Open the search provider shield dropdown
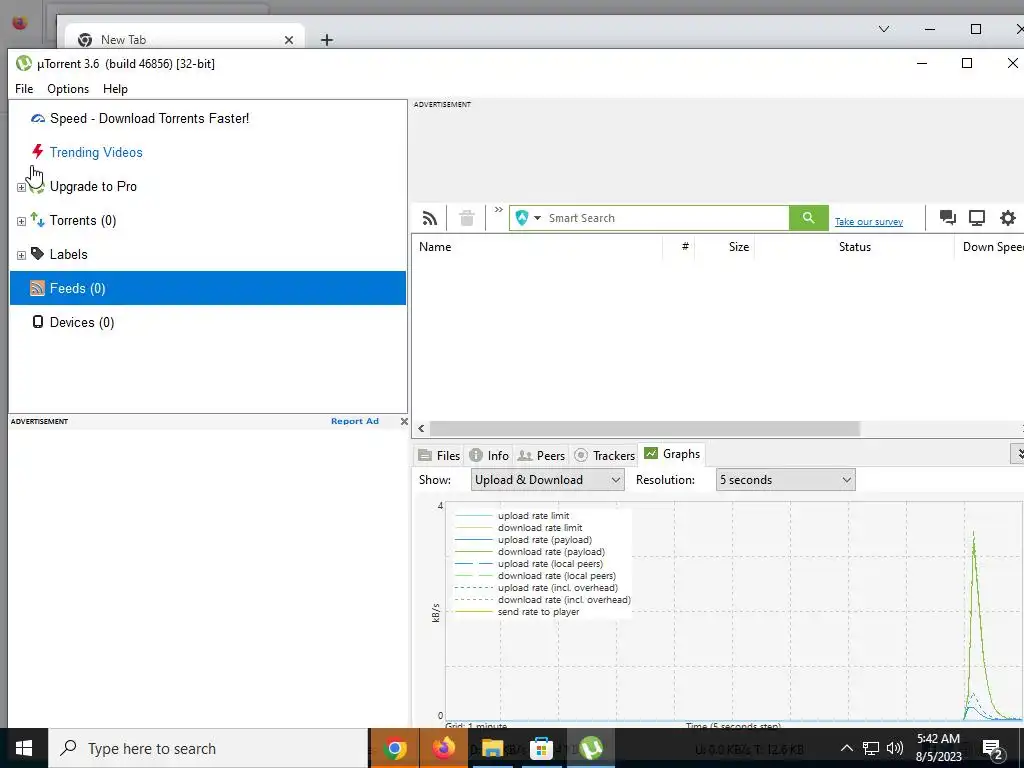 pyautogui.click(x=528, y=218)
